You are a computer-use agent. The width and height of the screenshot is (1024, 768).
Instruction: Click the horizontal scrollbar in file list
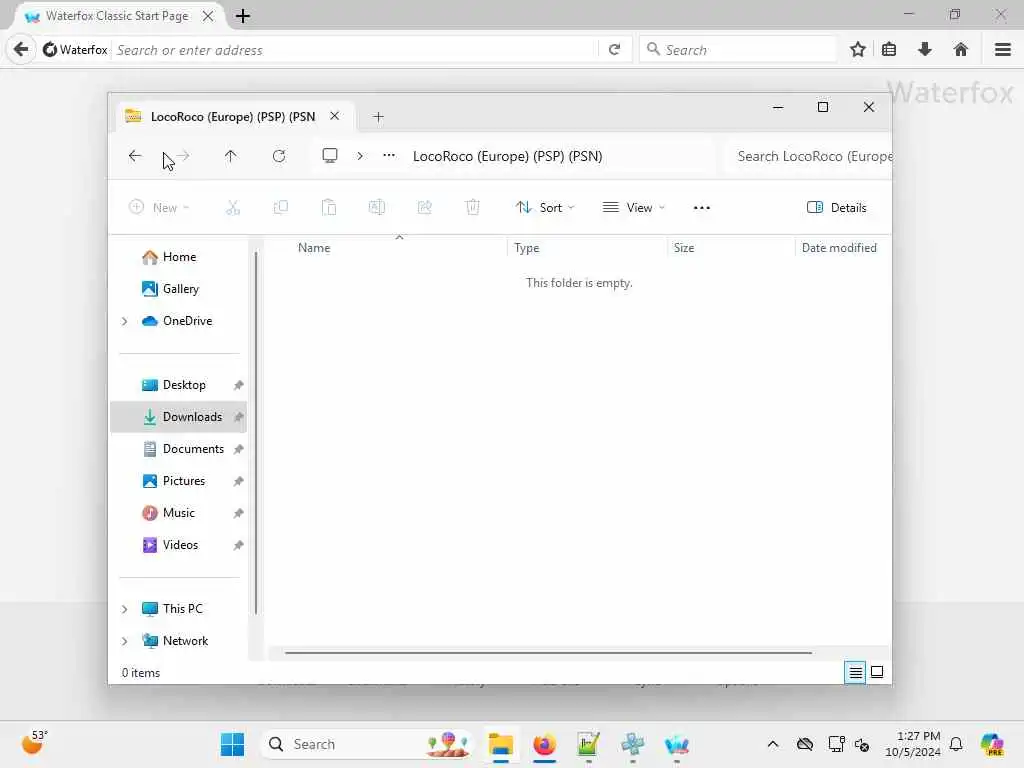click(549, 652)
